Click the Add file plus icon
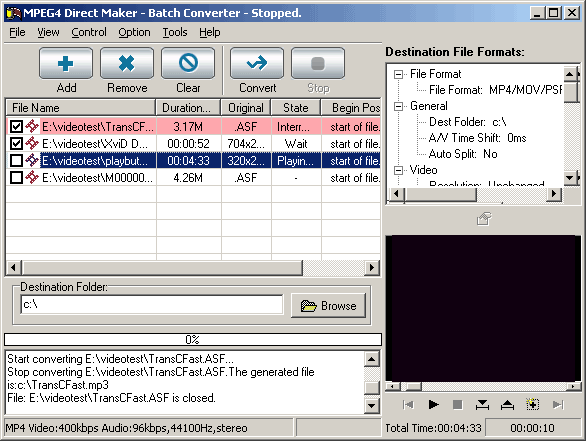 [x=66, y=63]
